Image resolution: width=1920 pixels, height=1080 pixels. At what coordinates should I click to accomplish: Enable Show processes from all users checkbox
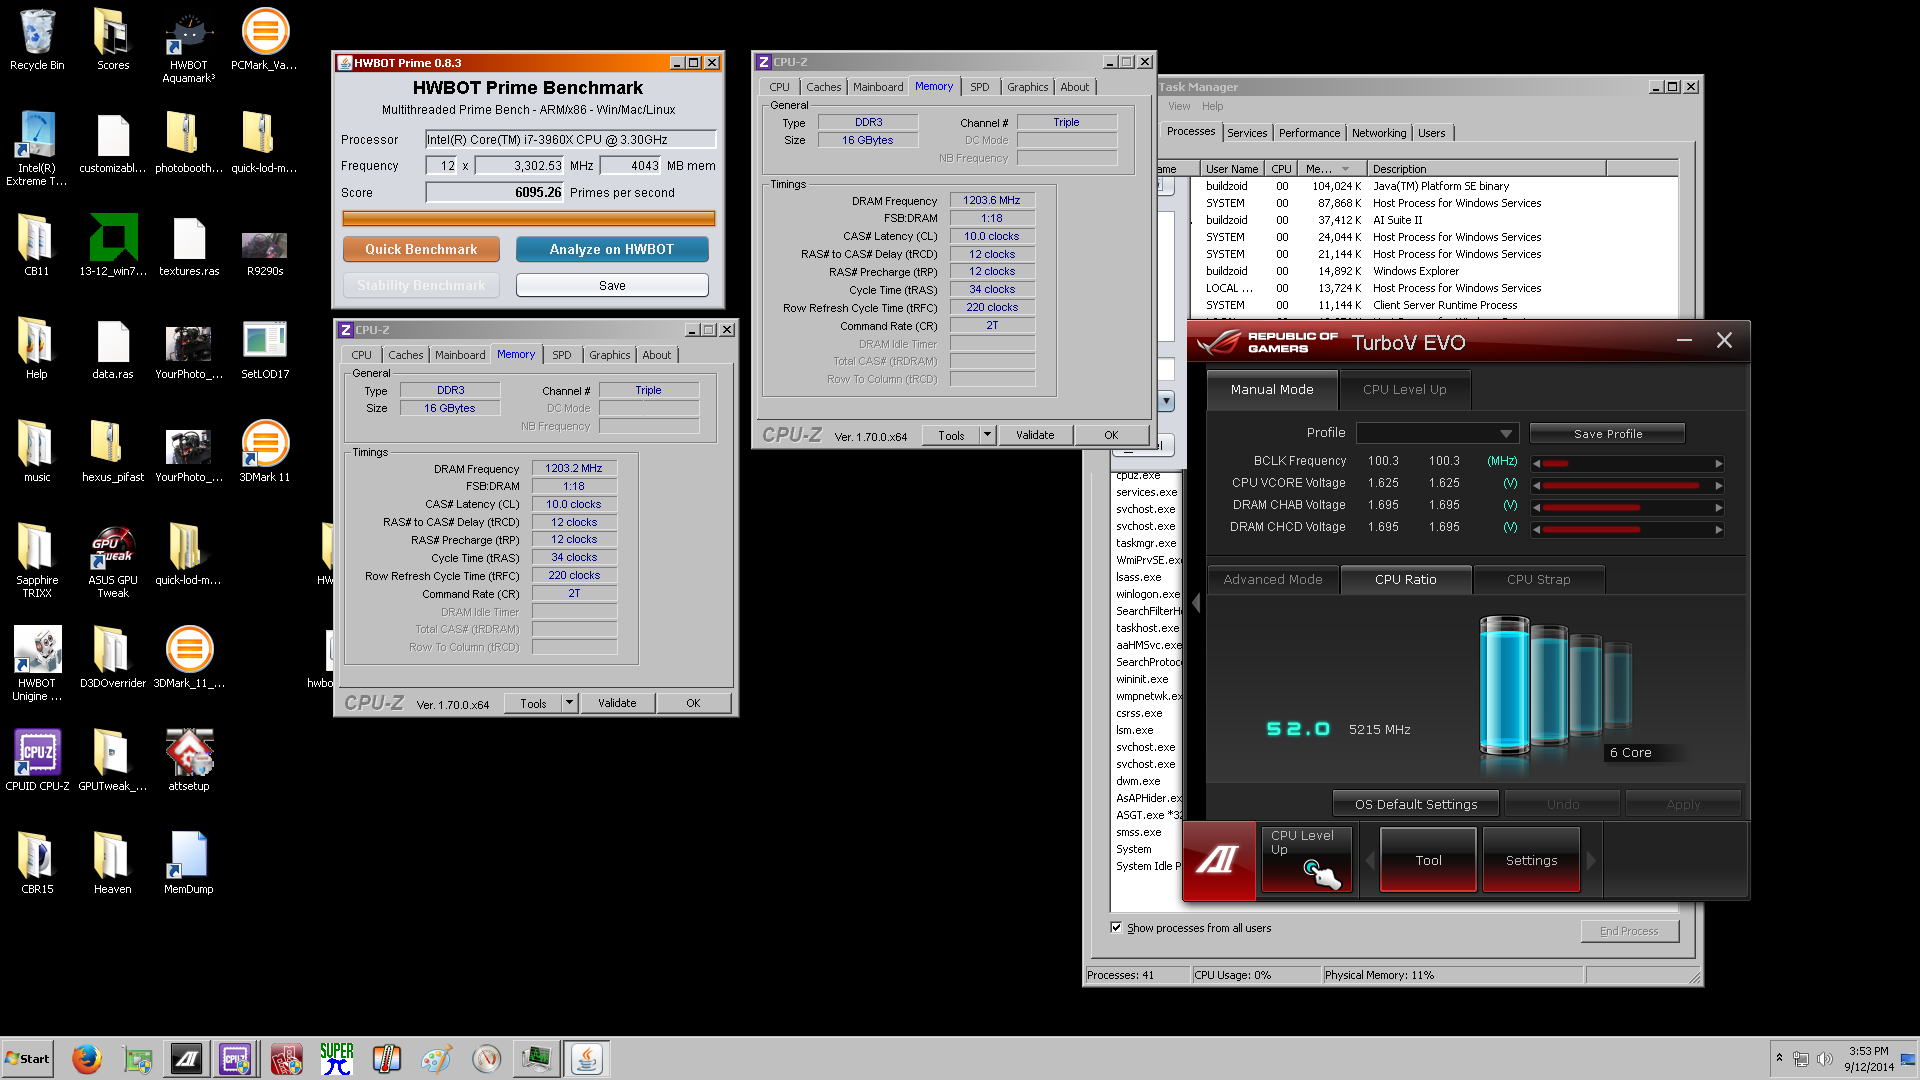[1116, 928]
